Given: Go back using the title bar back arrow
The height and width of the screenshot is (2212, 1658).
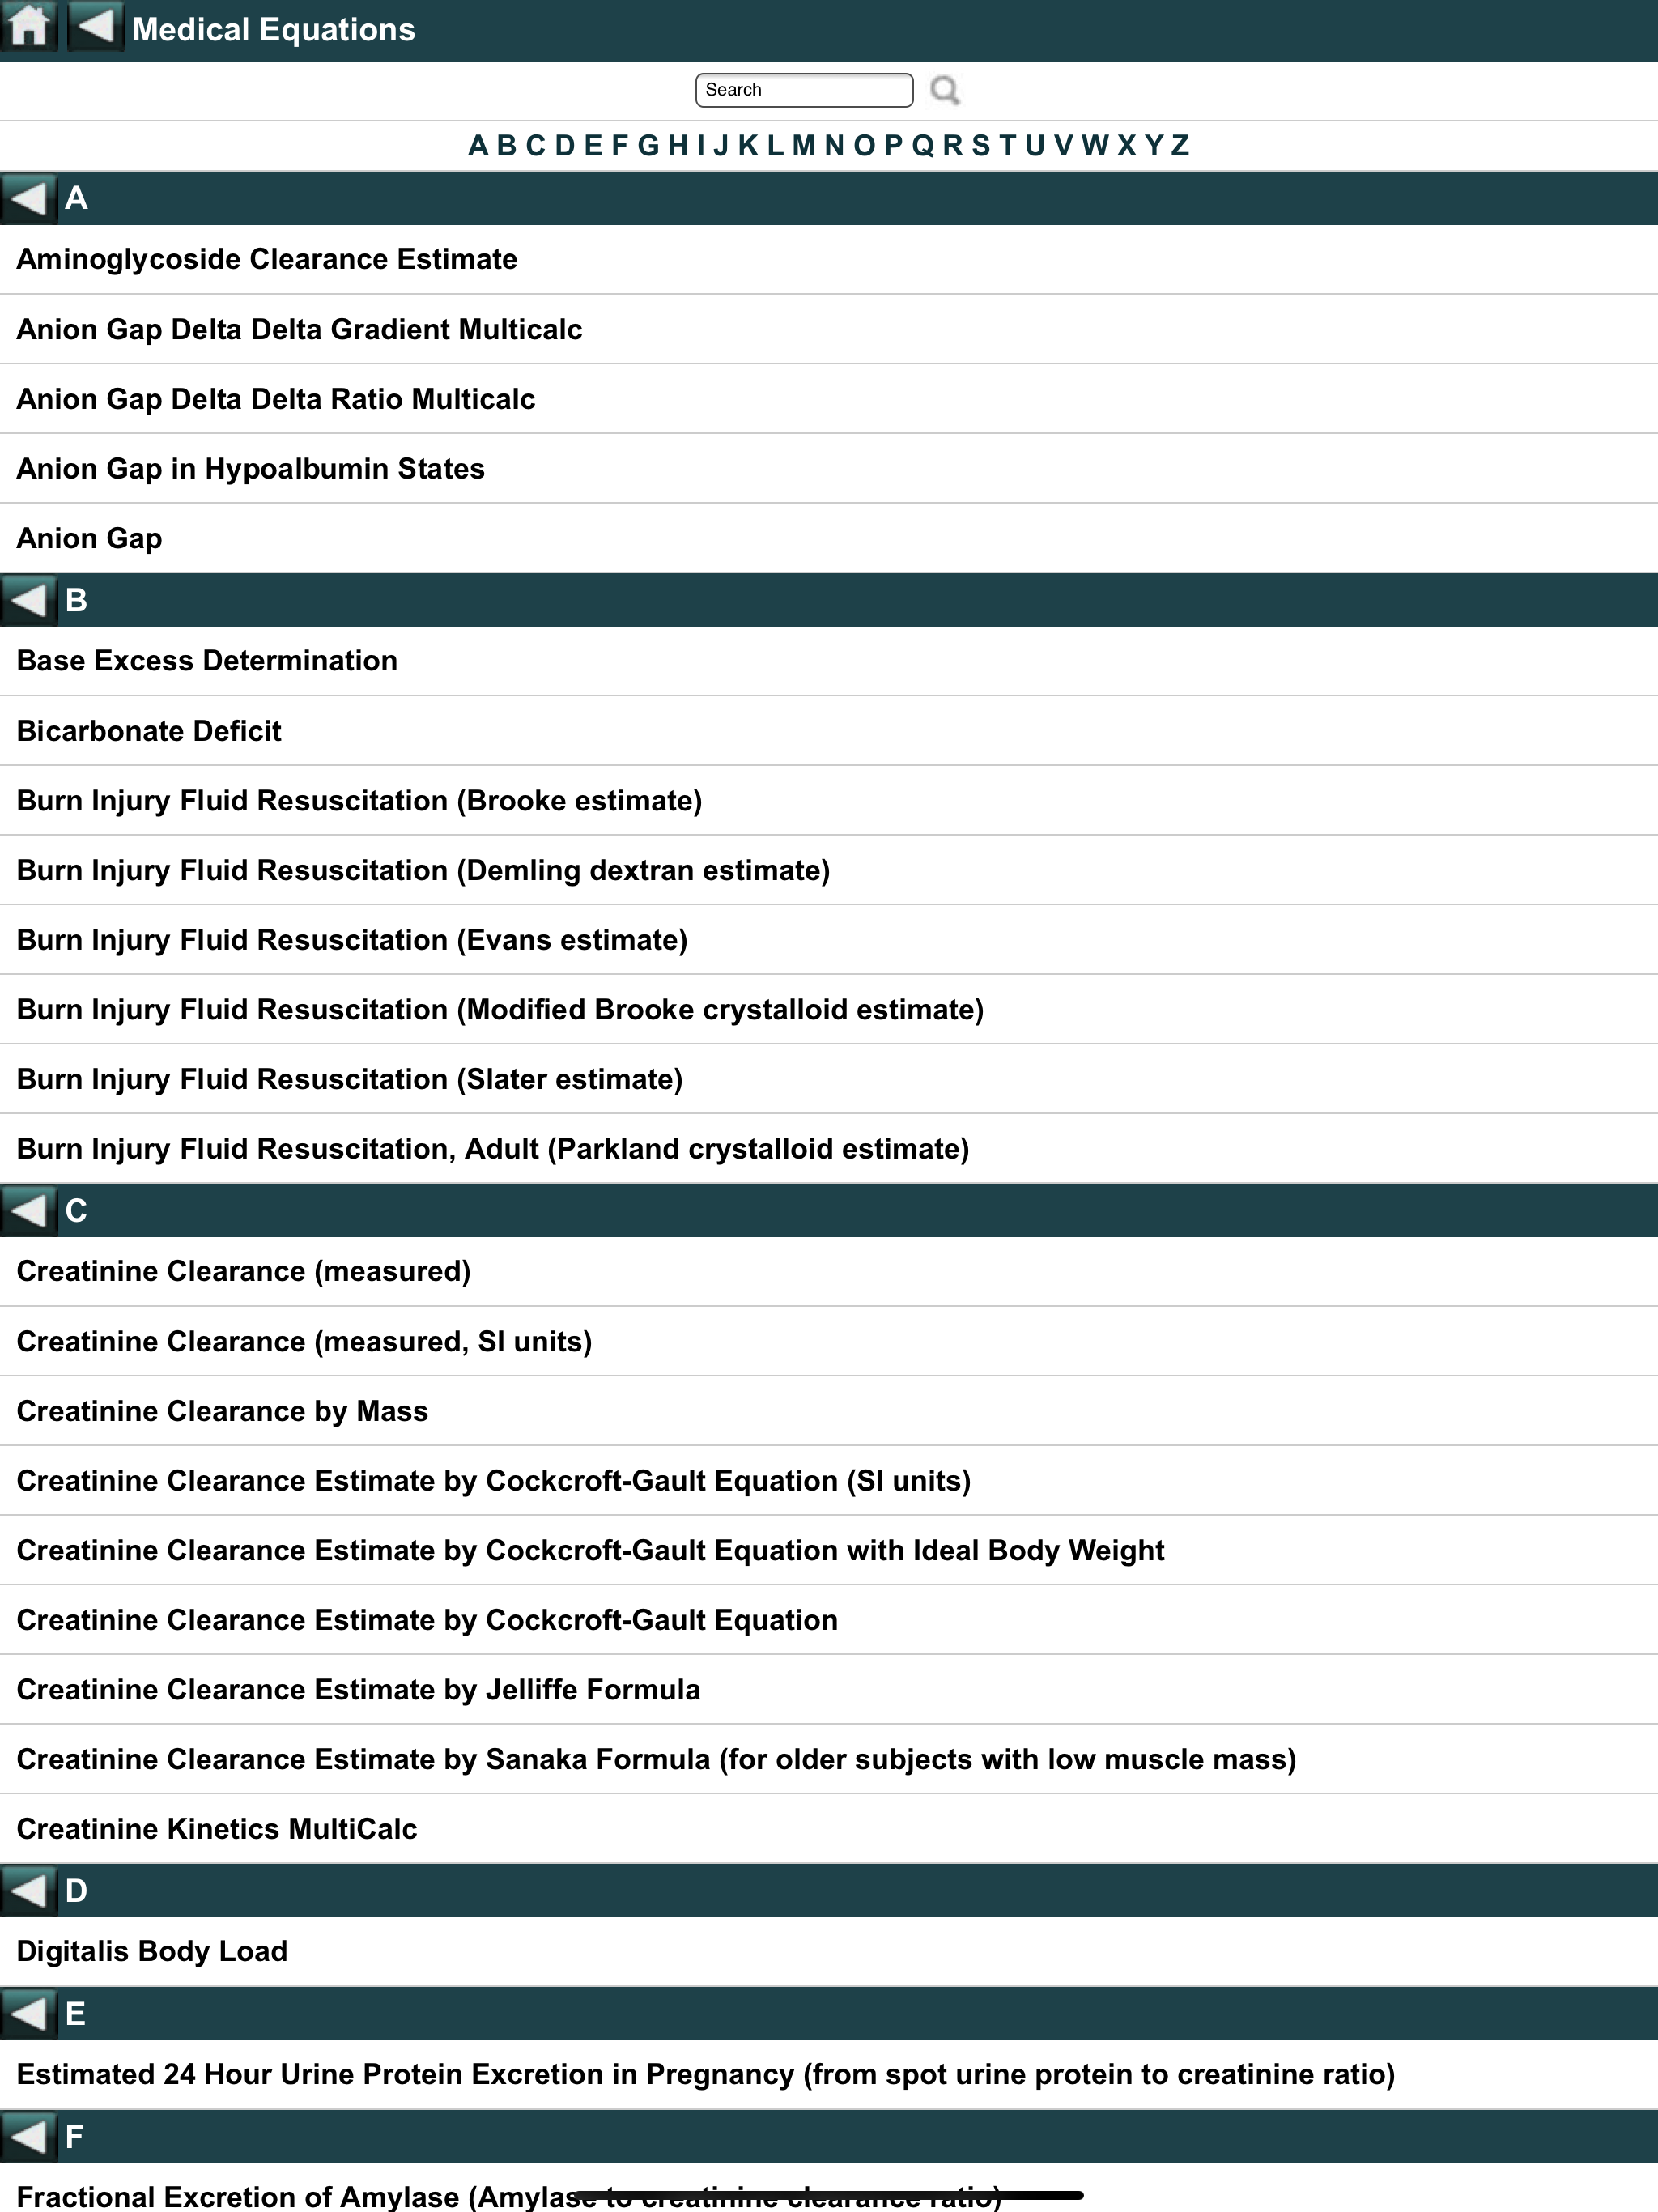Looking at the screenshot, I should coord(95,27).
